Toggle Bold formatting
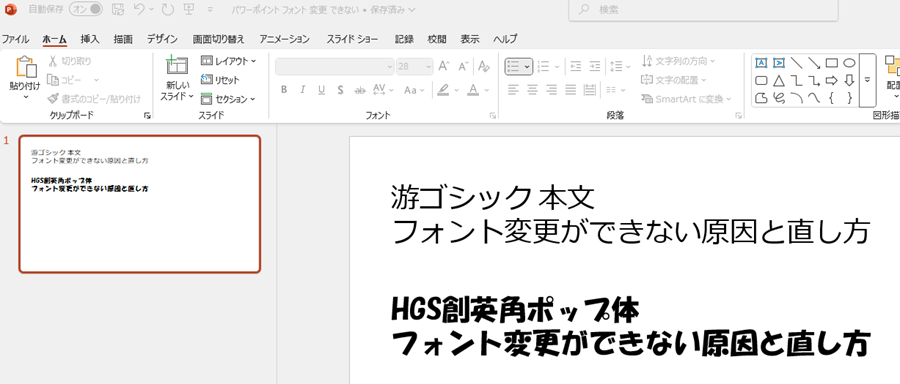The width and height of the screenshot is (900, 384). coord(284,90)
